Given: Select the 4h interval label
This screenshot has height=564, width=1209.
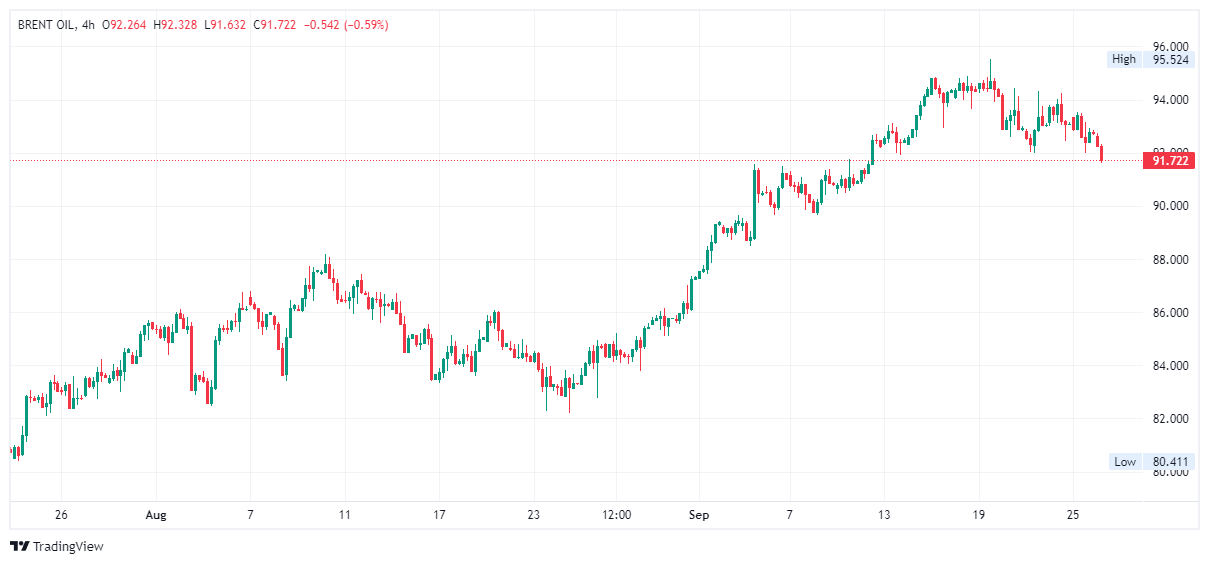Looking at the screenshot, I should pos(87,25).
